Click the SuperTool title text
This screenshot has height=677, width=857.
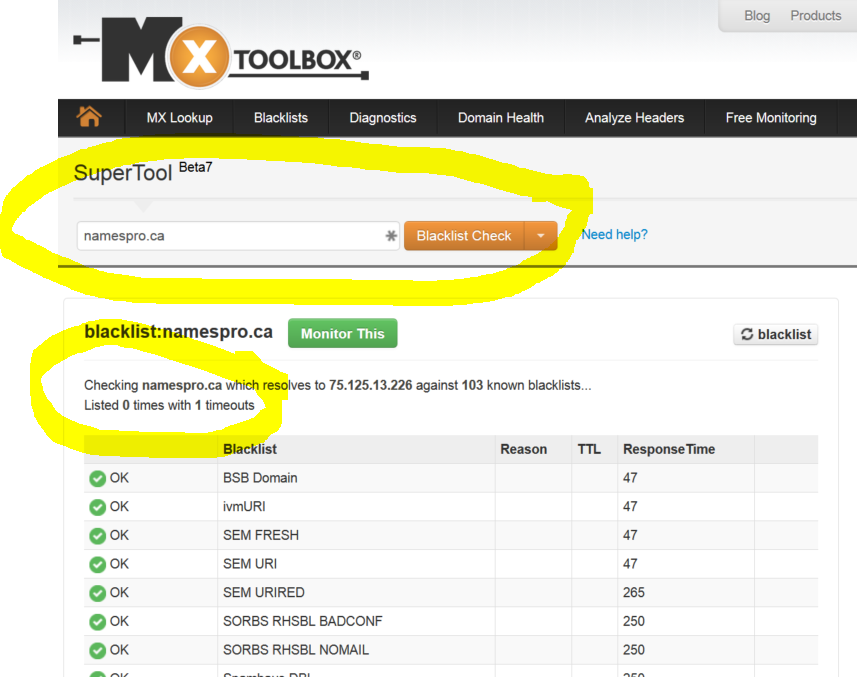[x=123, y=173]
